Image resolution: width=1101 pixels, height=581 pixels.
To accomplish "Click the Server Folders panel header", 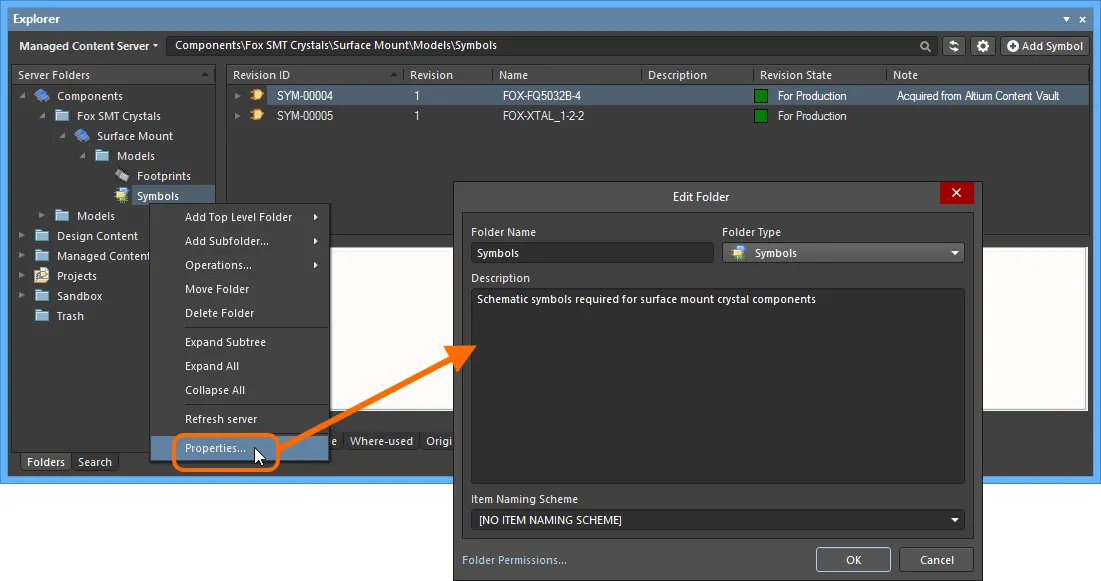I will (113, 75).
